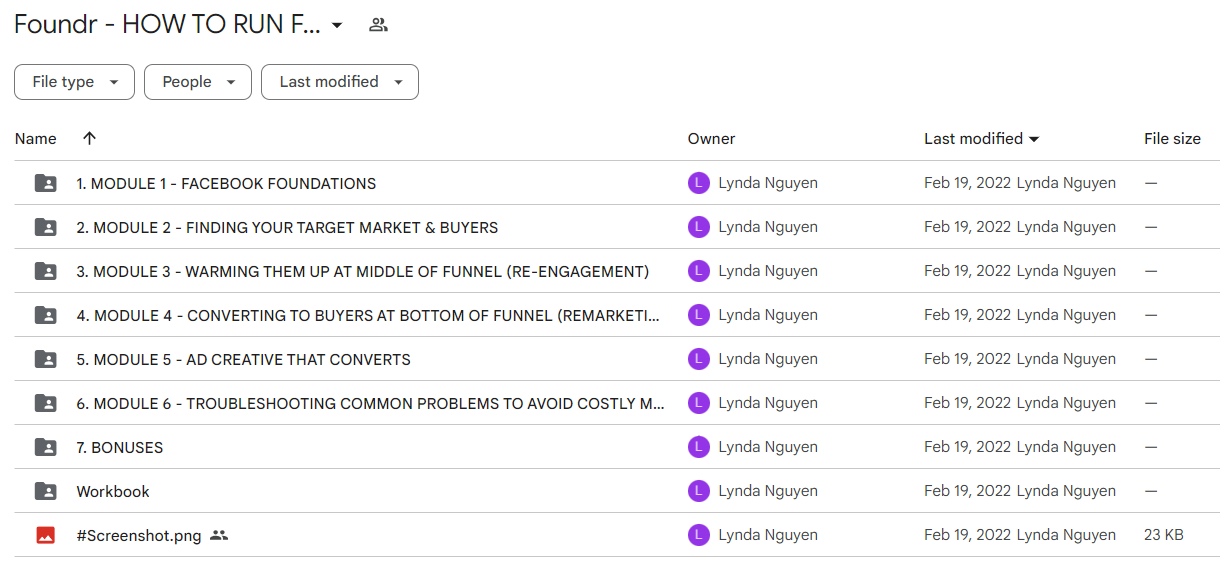Select 3. MODULE 3 - WARMING THEM UP
The width and height of the screenshot is (1220, 572).
click(x=363, y=272)
